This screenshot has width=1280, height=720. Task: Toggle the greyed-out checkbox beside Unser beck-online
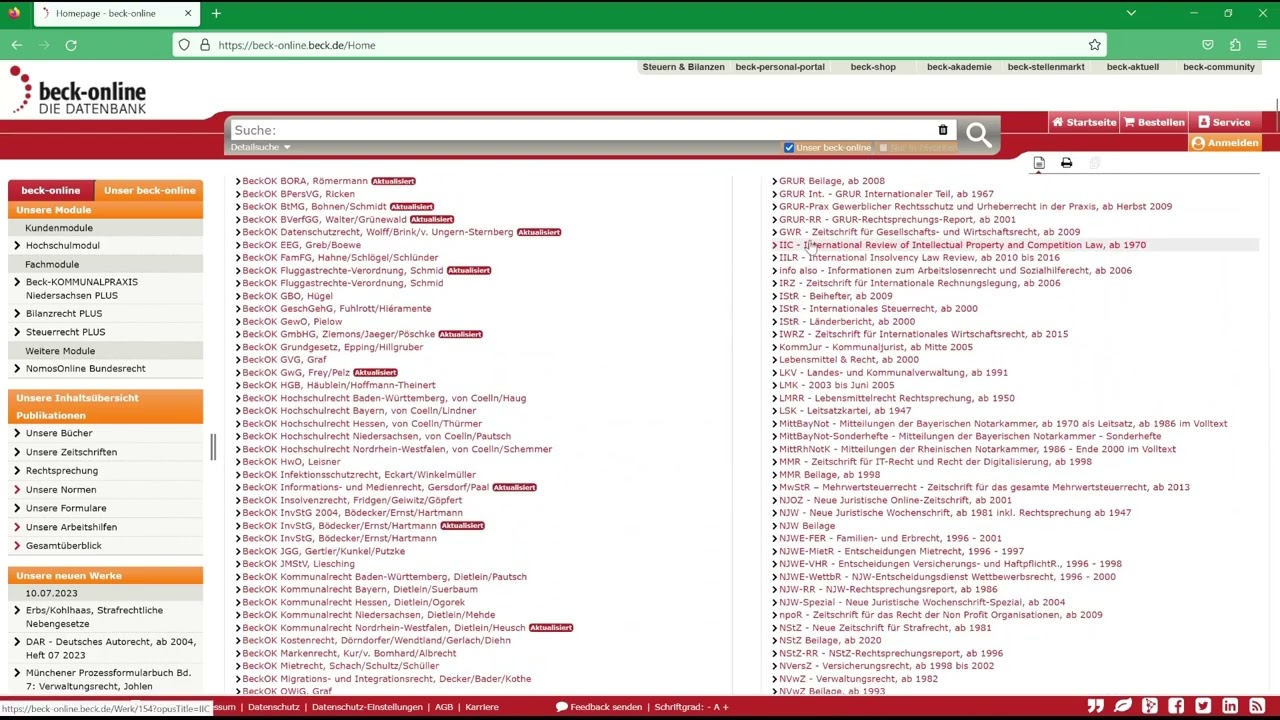point(883,148)
